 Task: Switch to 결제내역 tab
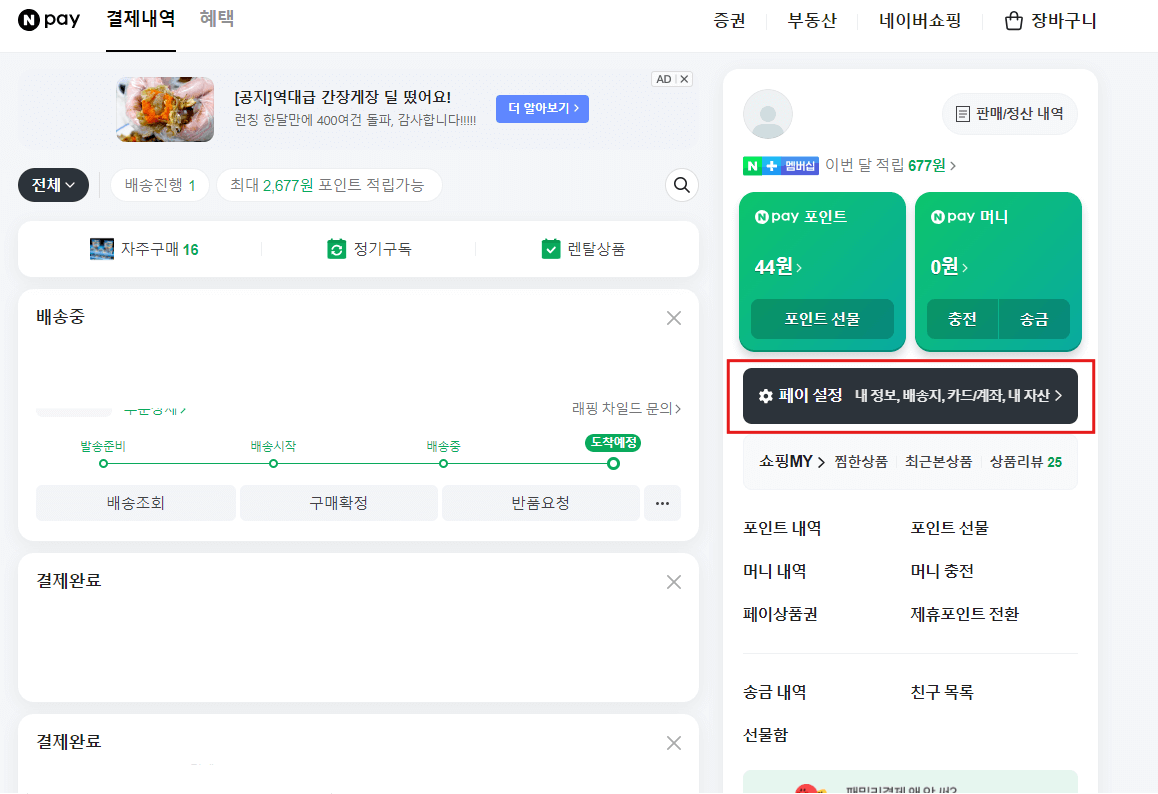[140, 18]
